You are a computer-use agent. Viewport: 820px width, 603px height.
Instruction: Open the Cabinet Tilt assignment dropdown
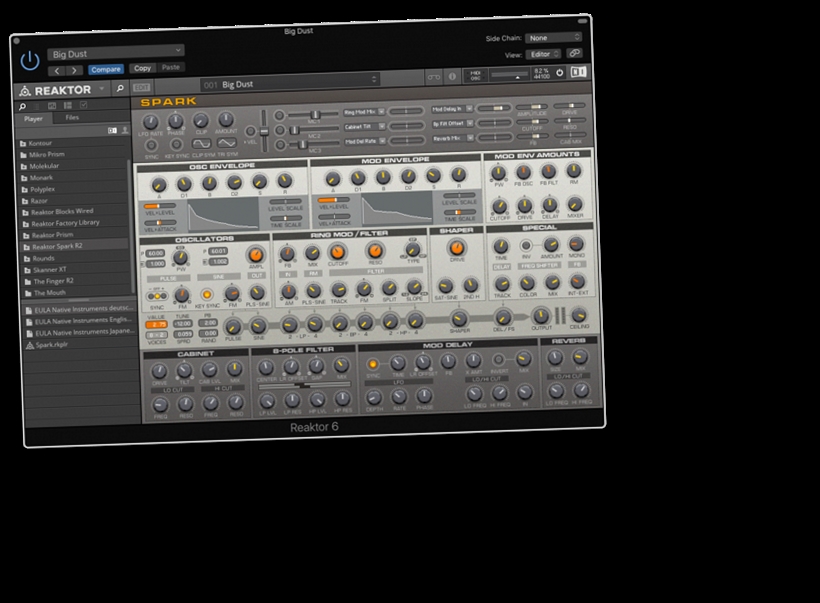tap(365, 127)
